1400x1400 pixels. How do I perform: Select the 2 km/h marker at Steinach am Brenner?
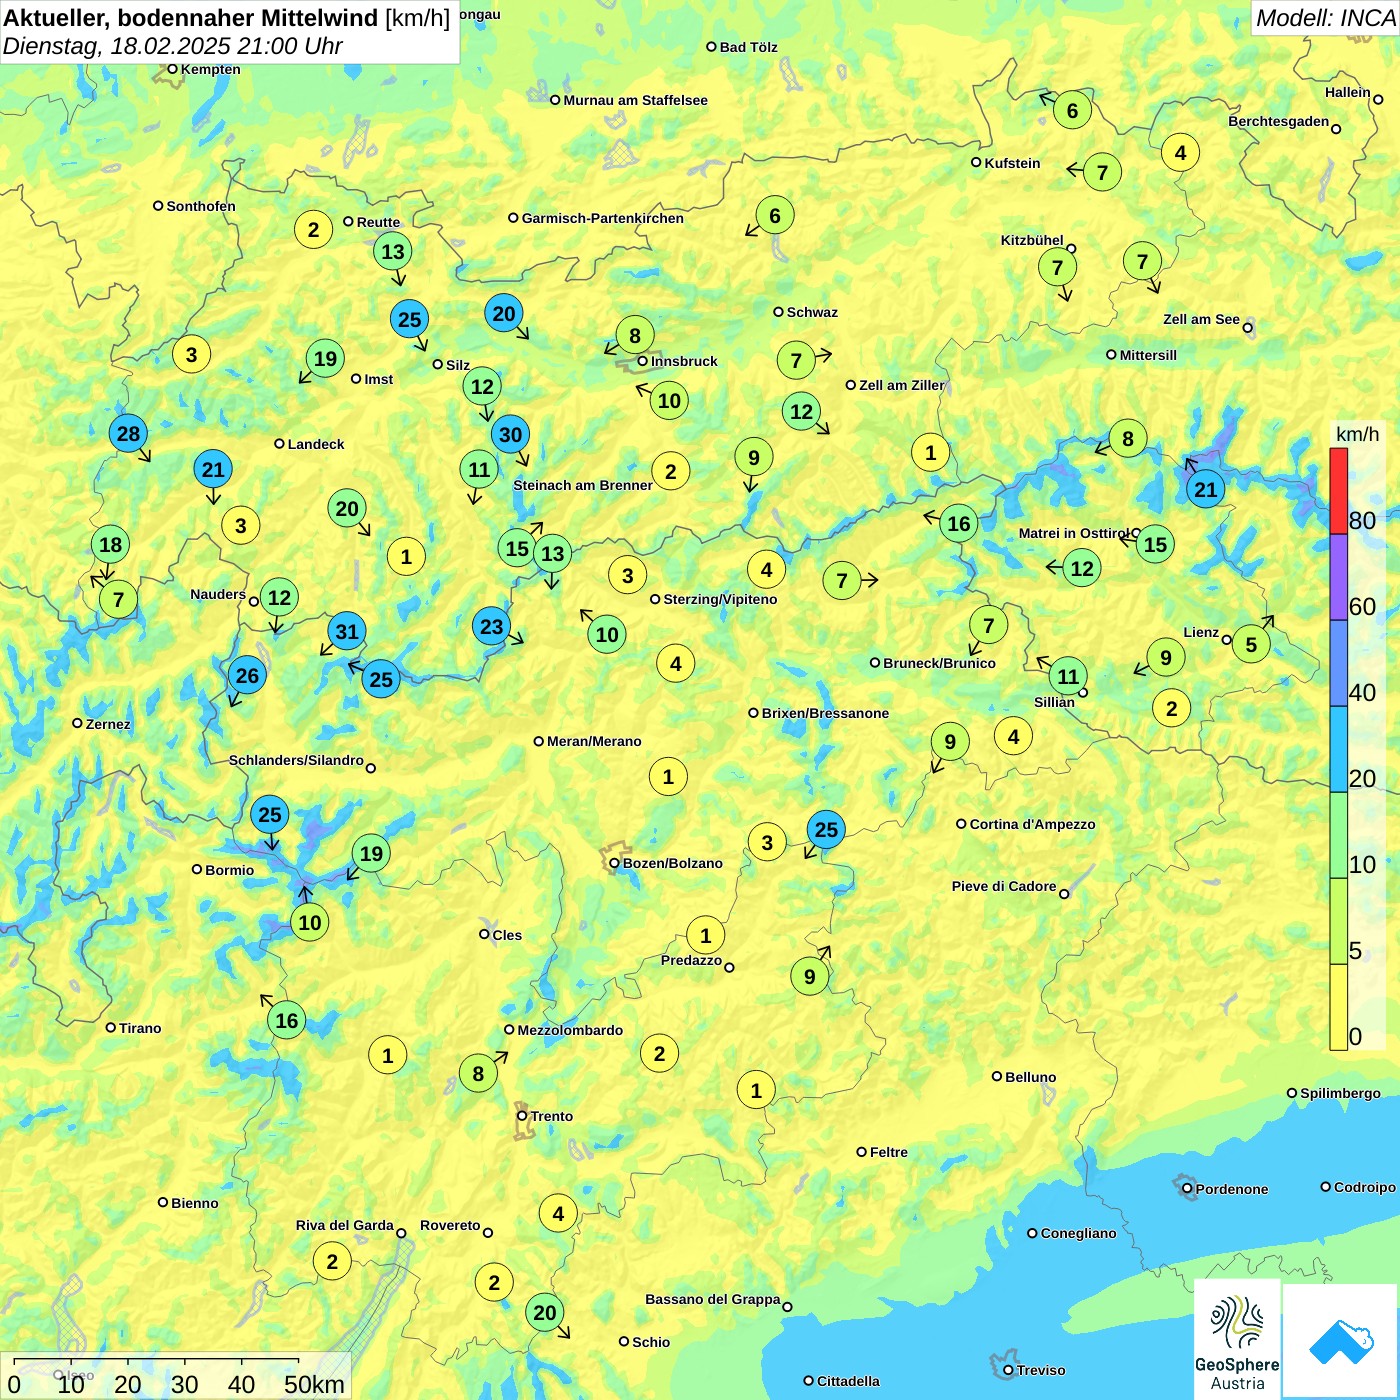pyautogui.click(x=671, y=471)
